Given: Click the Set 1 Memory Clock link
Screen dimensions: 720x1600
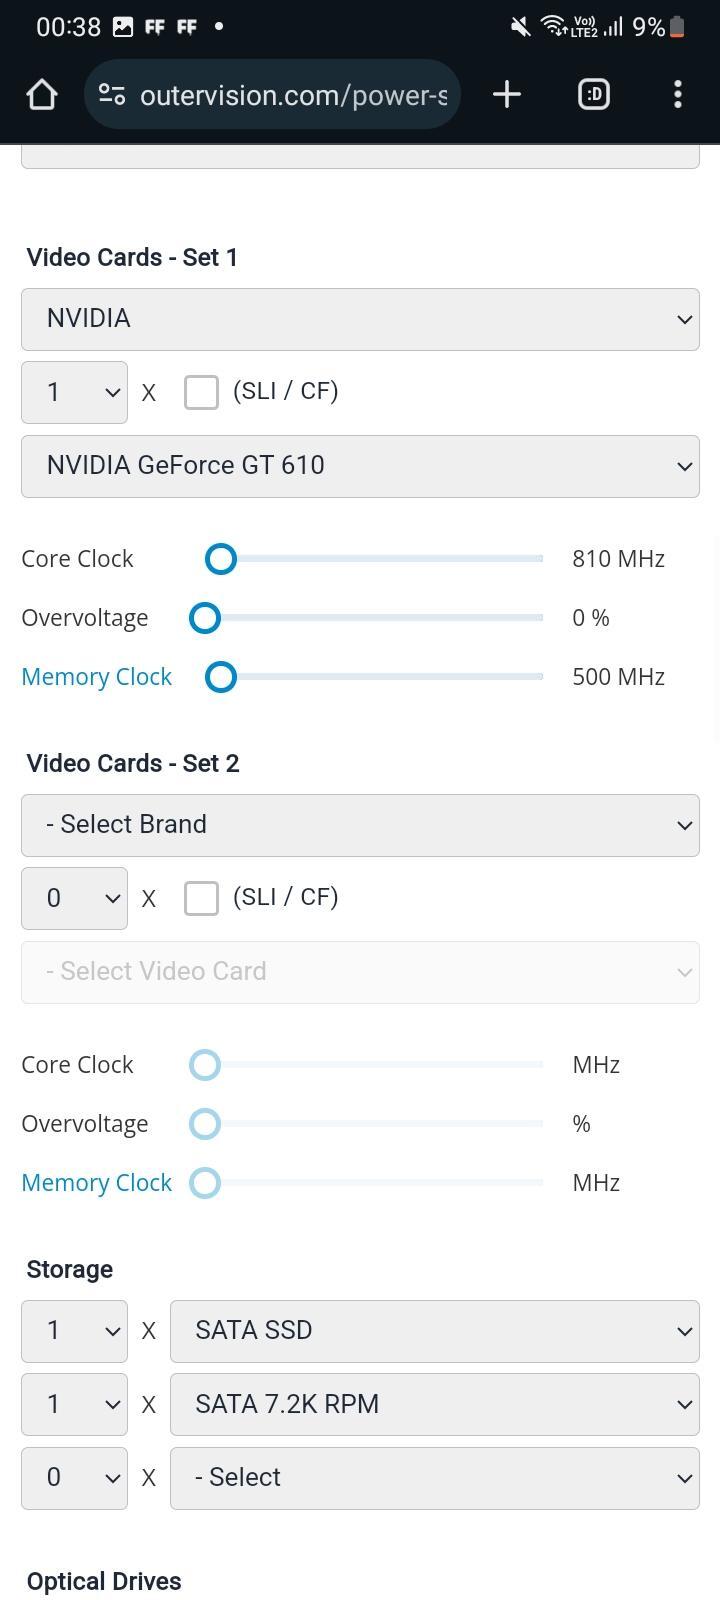Looking at the screenshot, I should pos(97,677).
